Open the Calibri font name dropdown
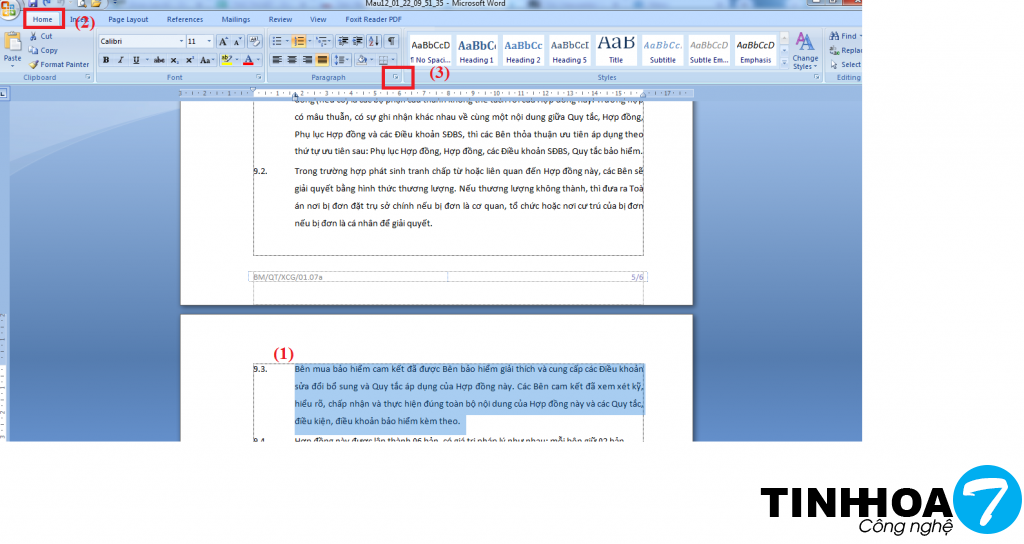The image size is (1024, 544). click(x=181, y=42)
